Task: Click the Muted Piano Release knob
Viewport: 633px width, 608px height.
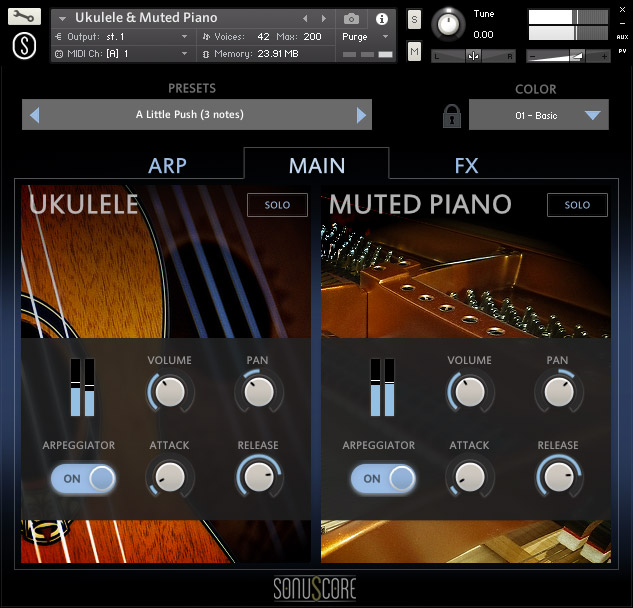Action: click(558, 477)
